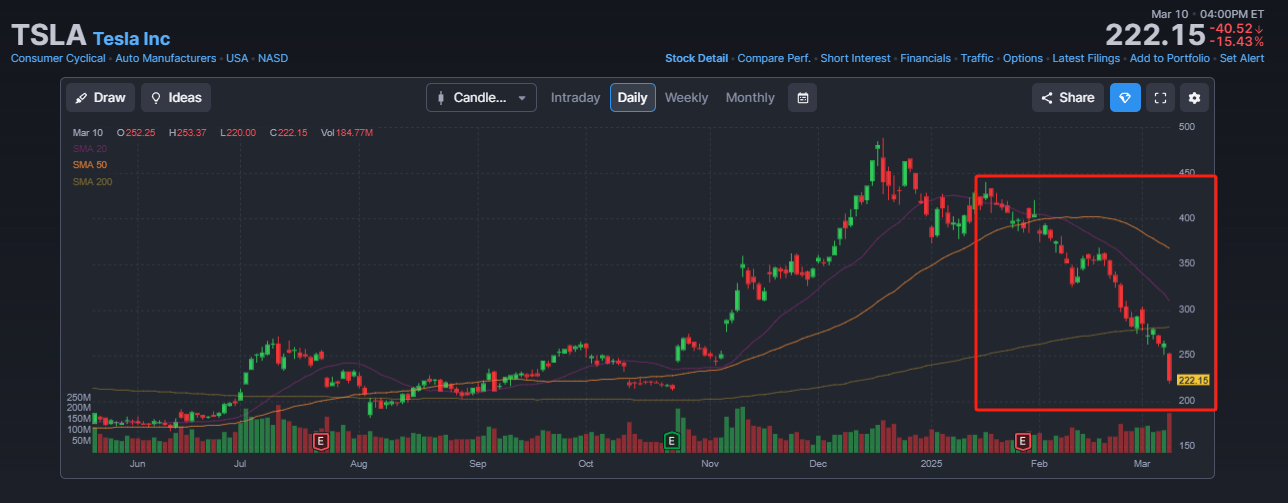
Task: Click the TSLA ticker symbol
Action: pos(48,36)
